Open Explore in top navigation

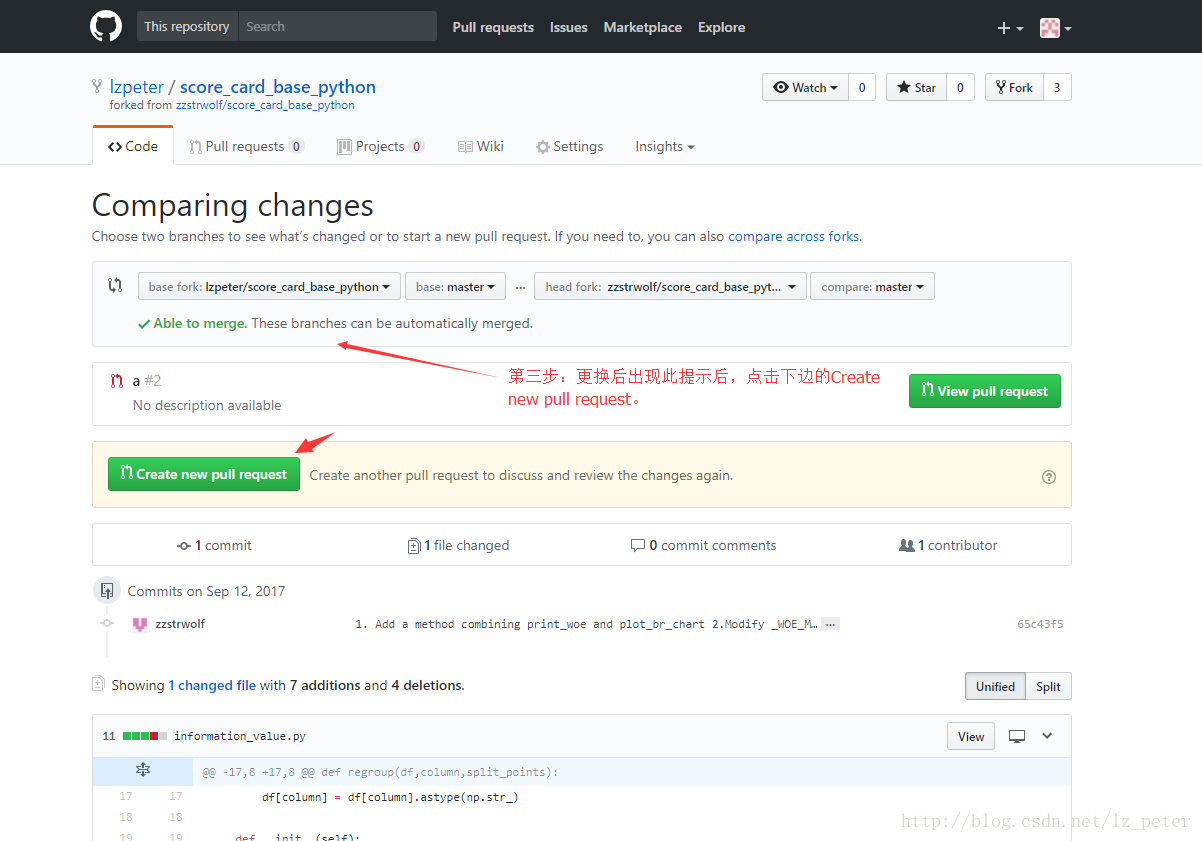pyautogui.click(x=722, y=28)
